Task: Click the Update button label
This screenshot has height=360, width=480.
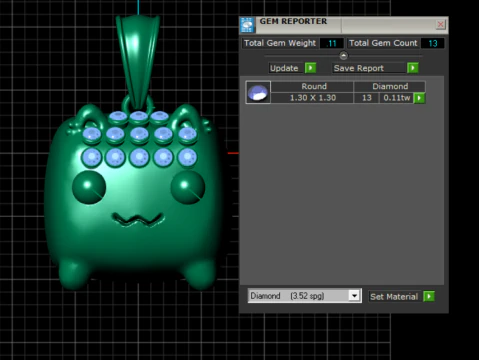Action: [x=284, y=68]
